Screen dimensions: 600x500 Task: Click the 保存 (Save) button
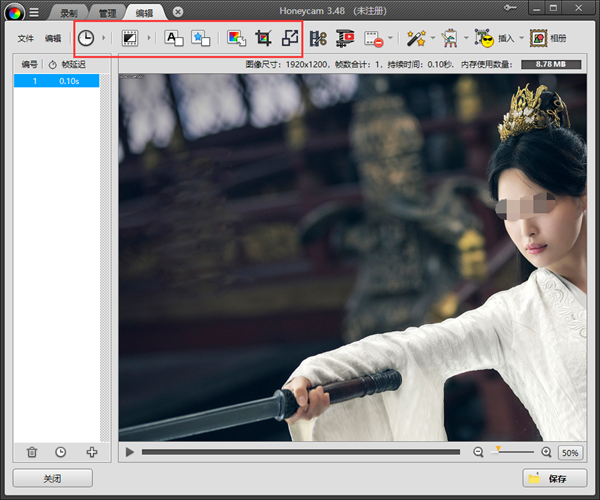(555, 479)
